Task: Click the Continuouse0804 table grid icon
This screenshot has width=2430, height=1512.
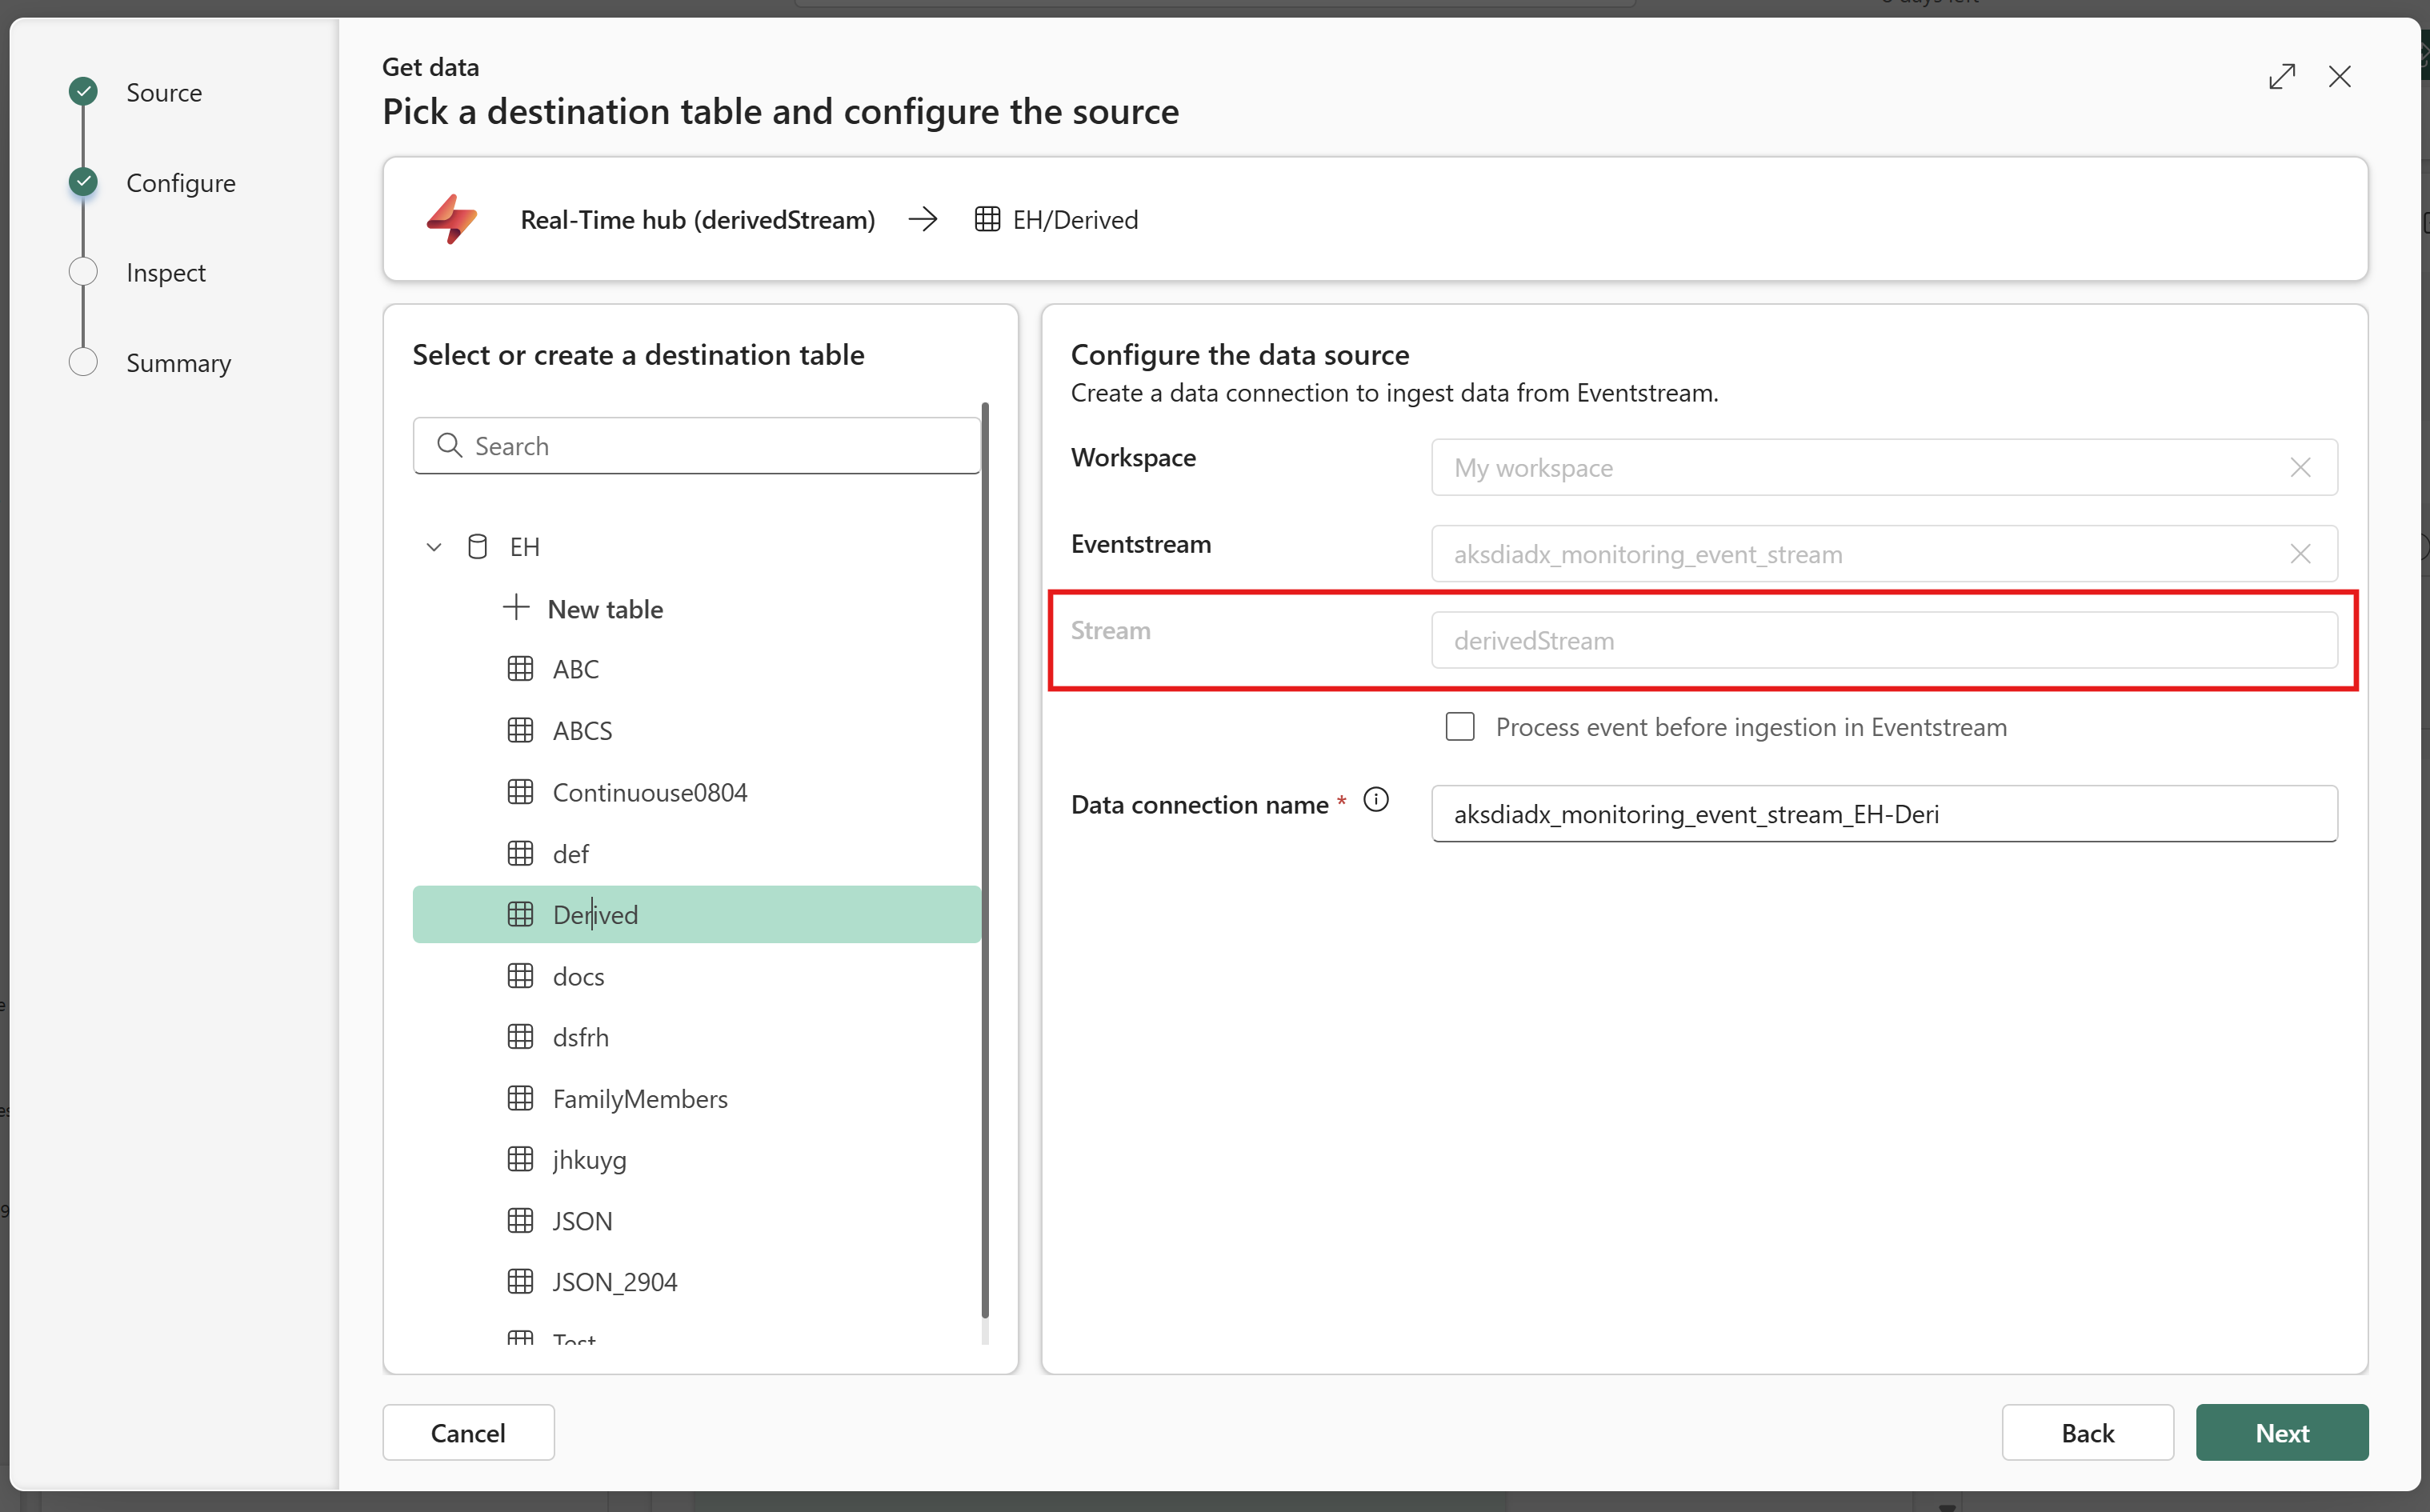Action: (520, 792)
